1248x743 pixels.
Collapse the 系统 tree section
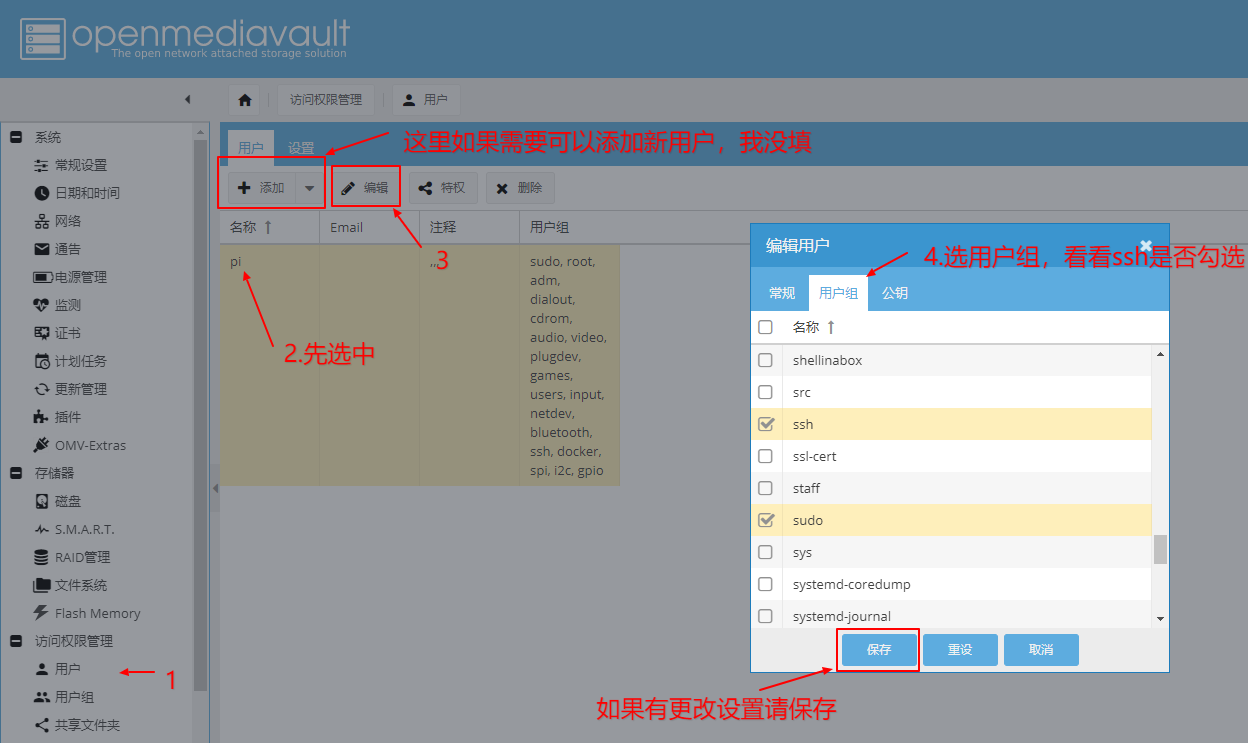(16, 137)
